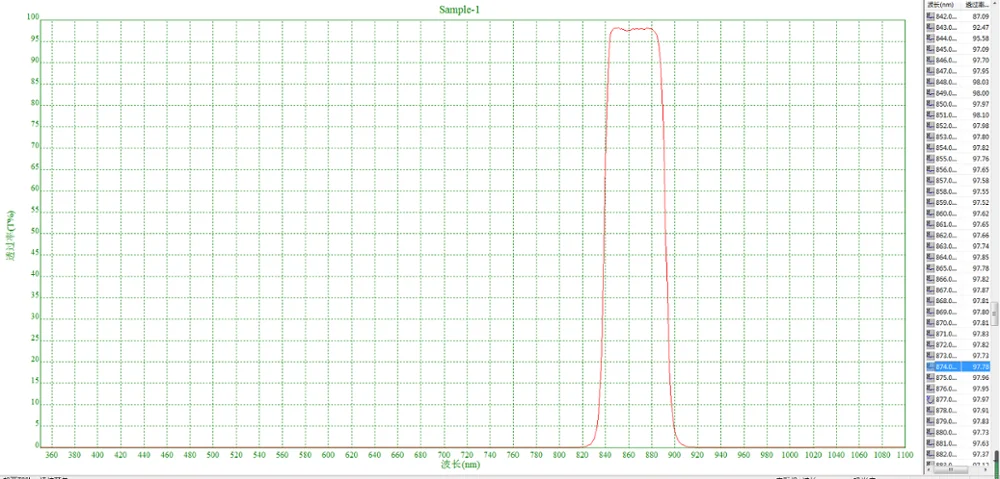
Task: Click the data point icon for 842.0 nm
Action: click(930, 17)
